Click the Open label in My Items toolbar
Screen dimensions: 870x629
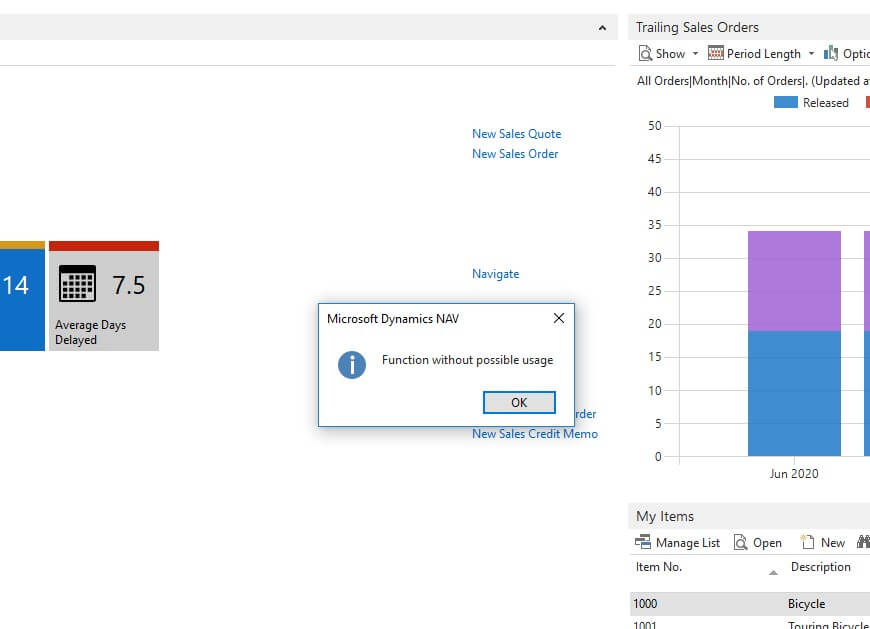coord(767,542)
